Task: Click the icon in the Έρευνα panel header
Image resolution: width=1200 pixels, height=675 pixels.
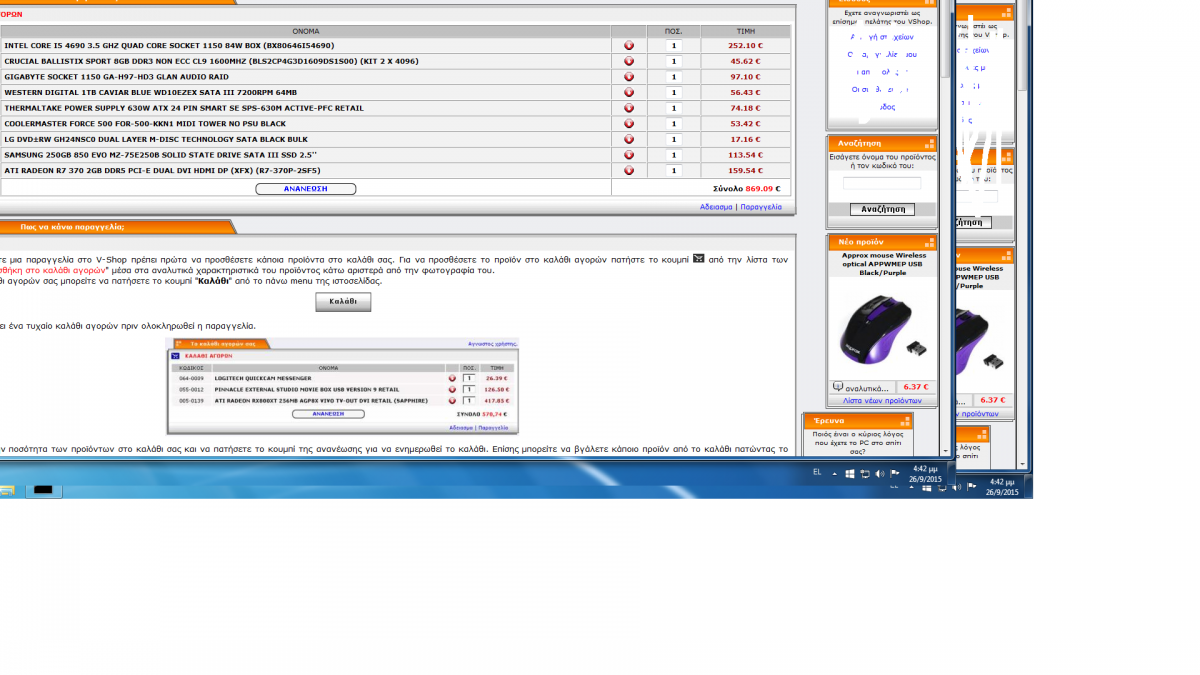Action: coord(904,421)
